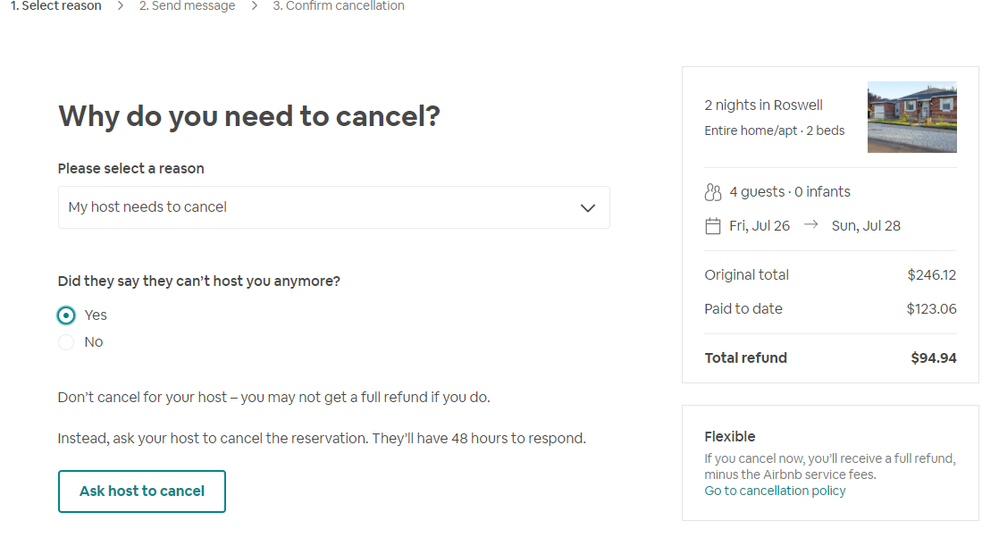Click the arrow between check-in and checkout dates
Viewport: 999px width, 538px height.
click(x=810, y=225)
